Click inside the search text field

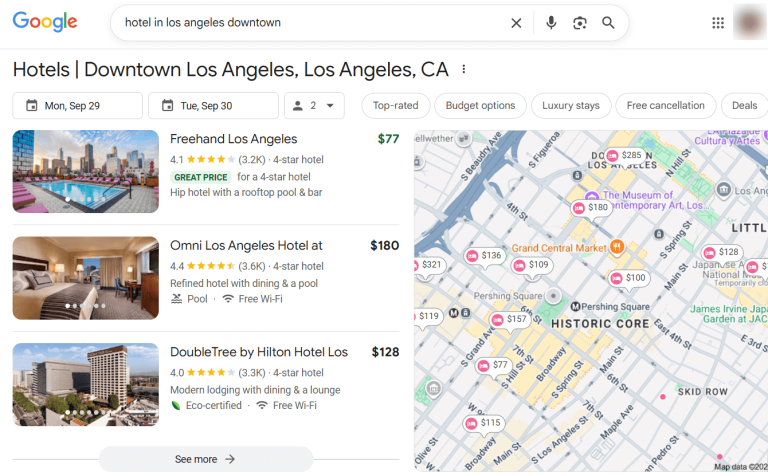pos(313,23)
